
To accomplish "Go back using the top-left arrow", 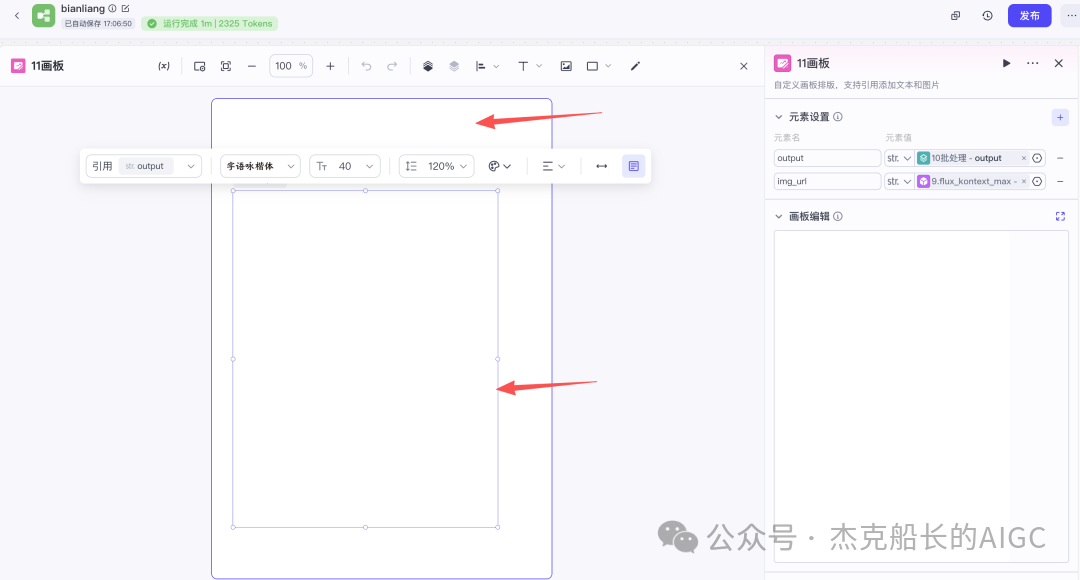I will click(17, 15).
